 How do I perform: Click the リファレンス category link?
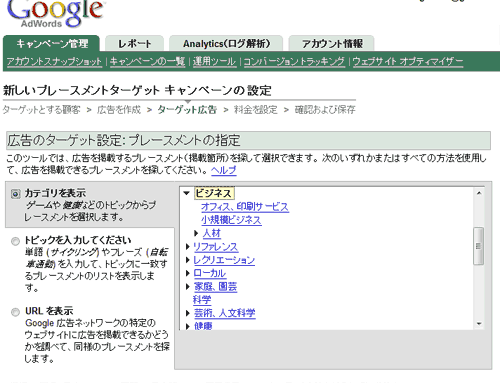pyautogui.click(x=216, y=247)
